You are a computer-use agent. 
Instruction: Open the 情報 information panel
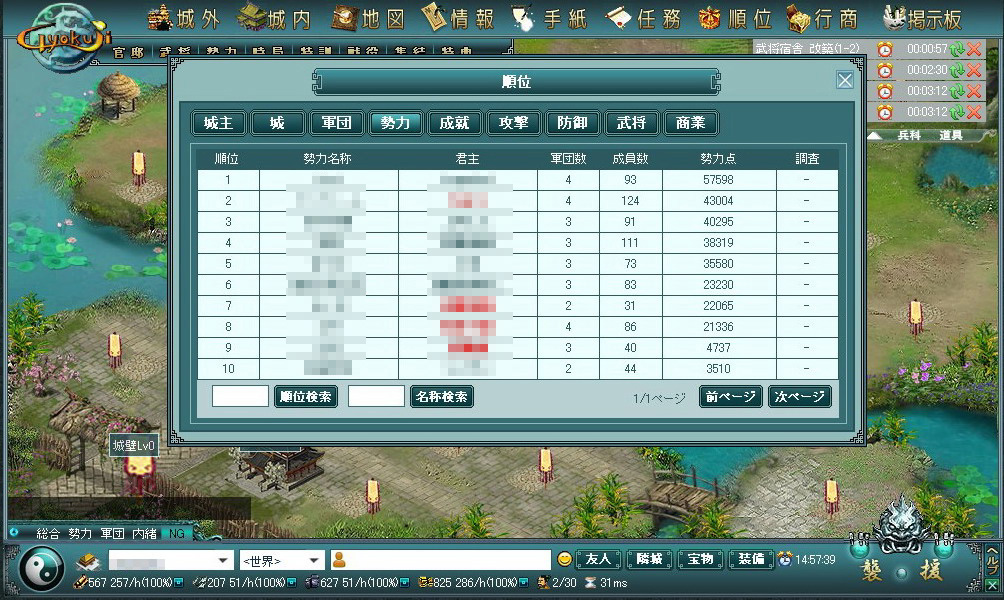(458, 19)
